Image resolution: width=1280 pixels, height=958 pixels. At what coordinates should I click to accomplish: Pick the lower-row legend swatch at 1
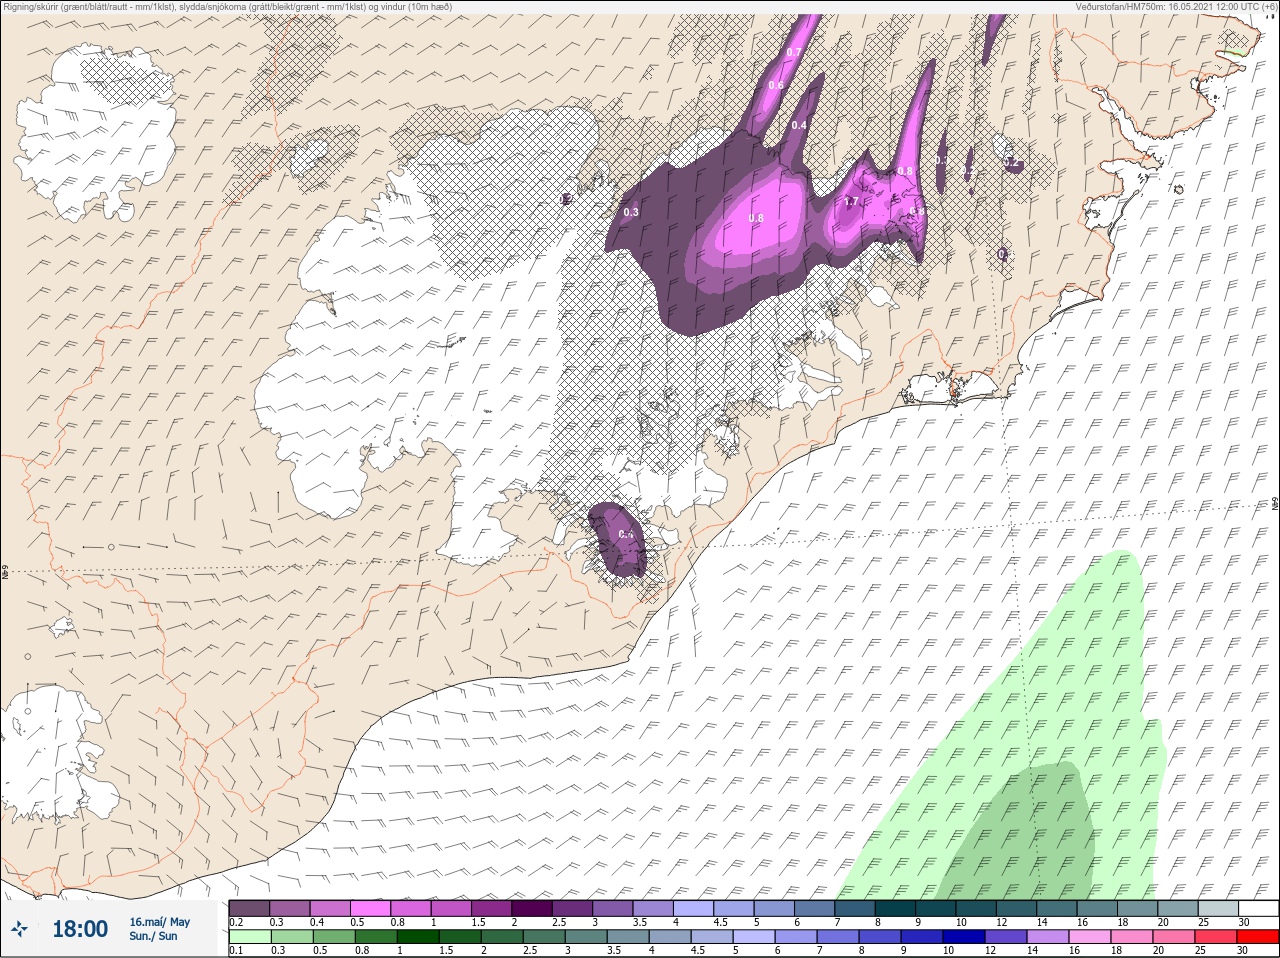[x=418, y=937]
